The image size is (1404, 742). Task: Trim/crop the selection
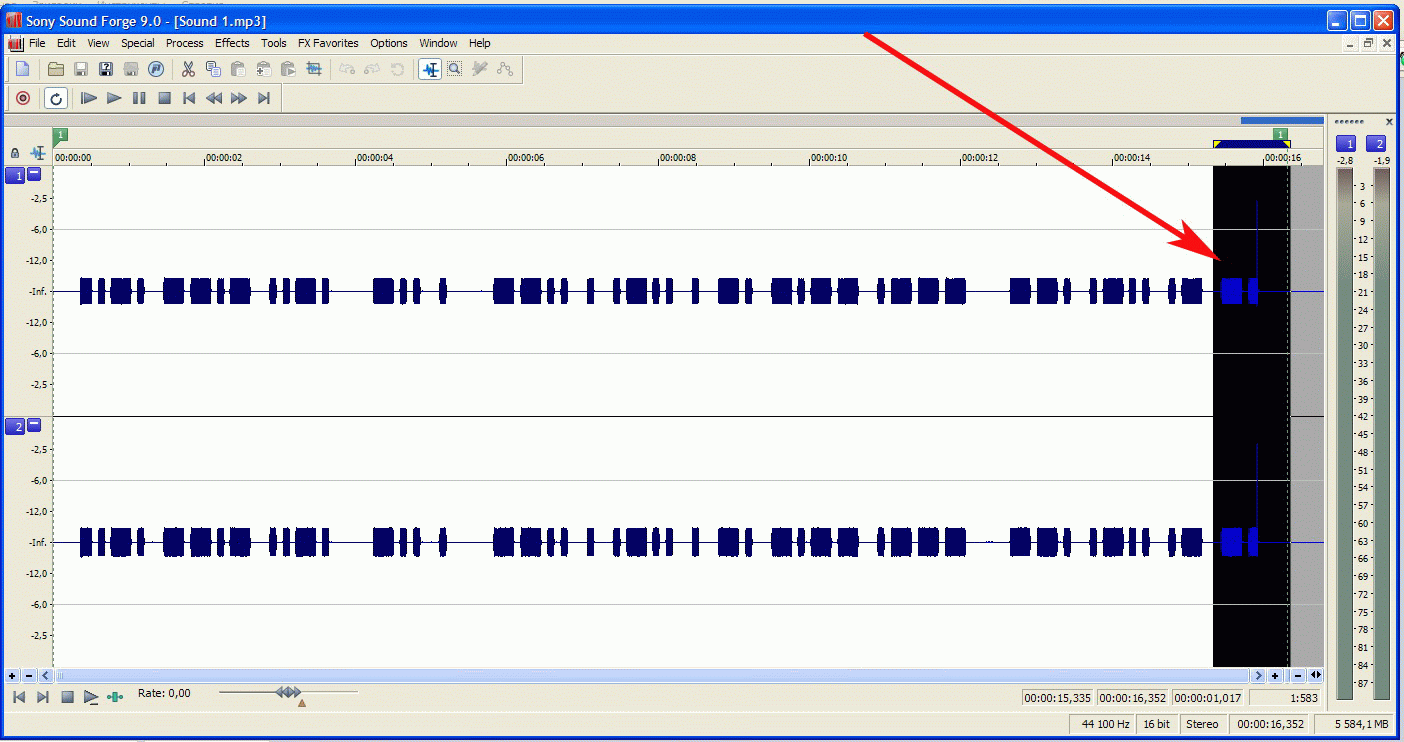(x=314, y=69)
